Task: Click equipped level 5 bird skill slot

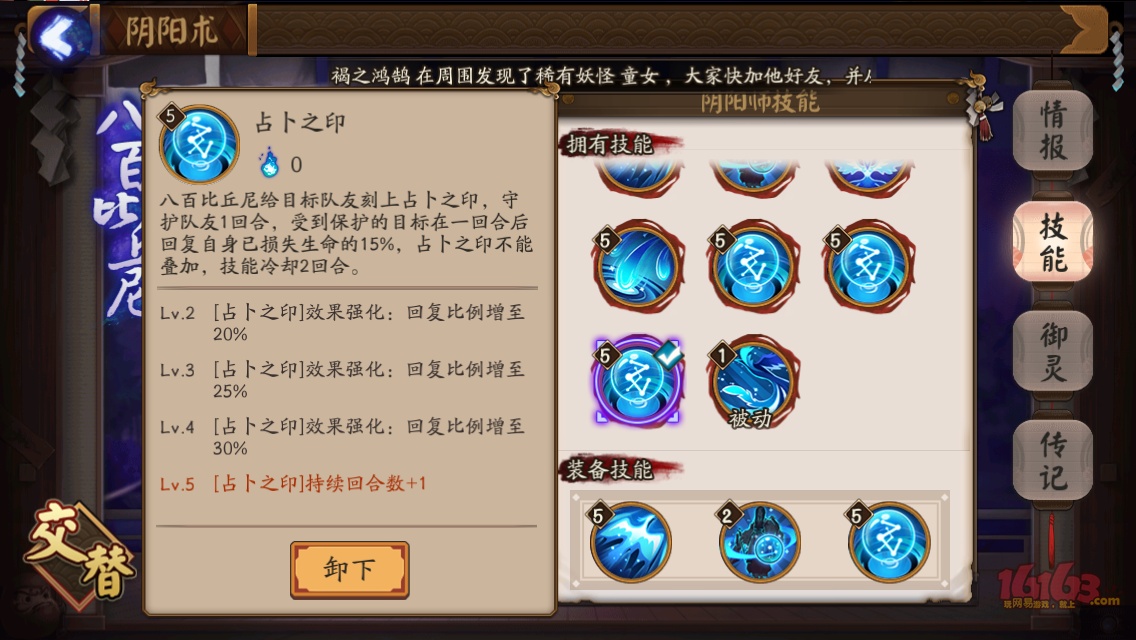Action: click(630, 541)
